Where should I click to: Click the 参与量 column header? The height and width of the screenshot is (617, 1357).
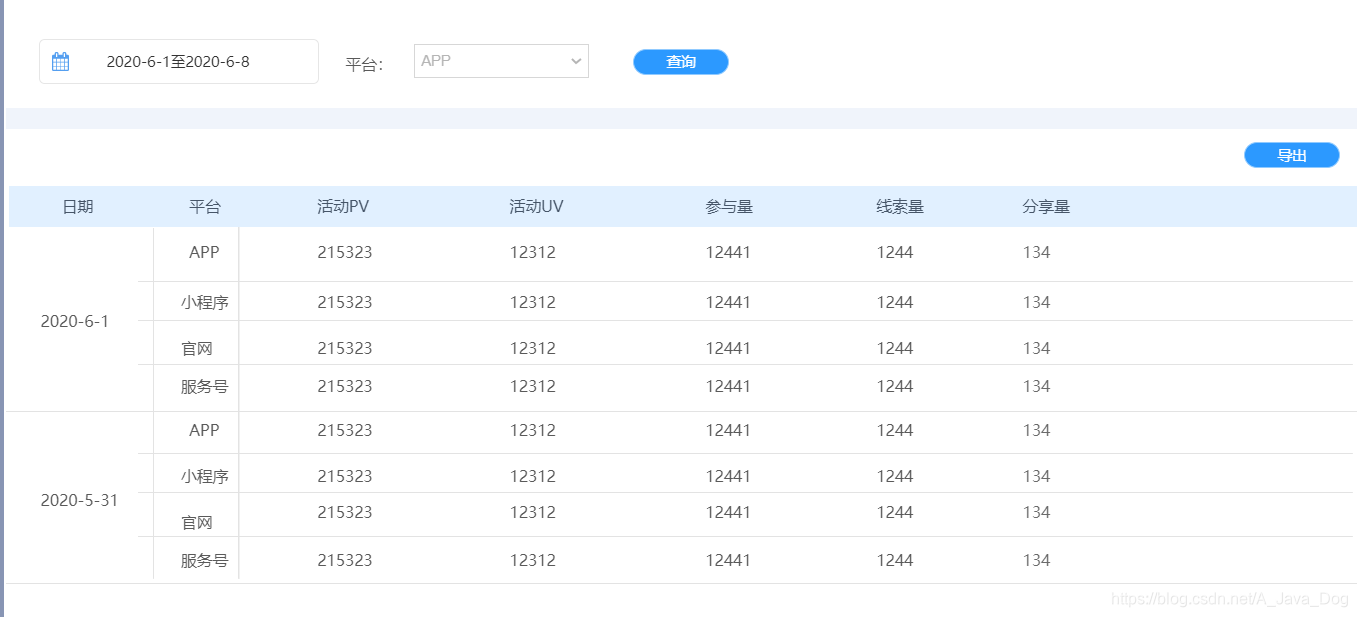729,207
